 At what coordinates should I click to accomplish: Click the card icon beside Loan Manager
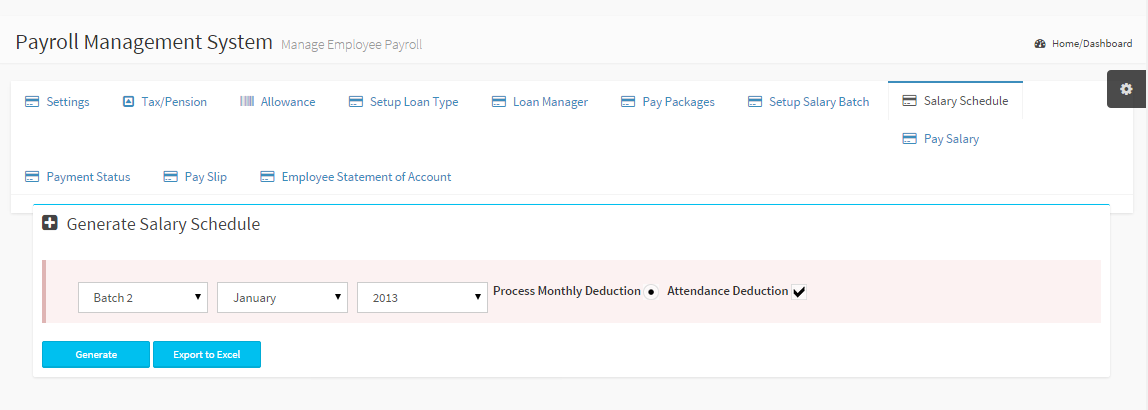click(x=498, y=102)
